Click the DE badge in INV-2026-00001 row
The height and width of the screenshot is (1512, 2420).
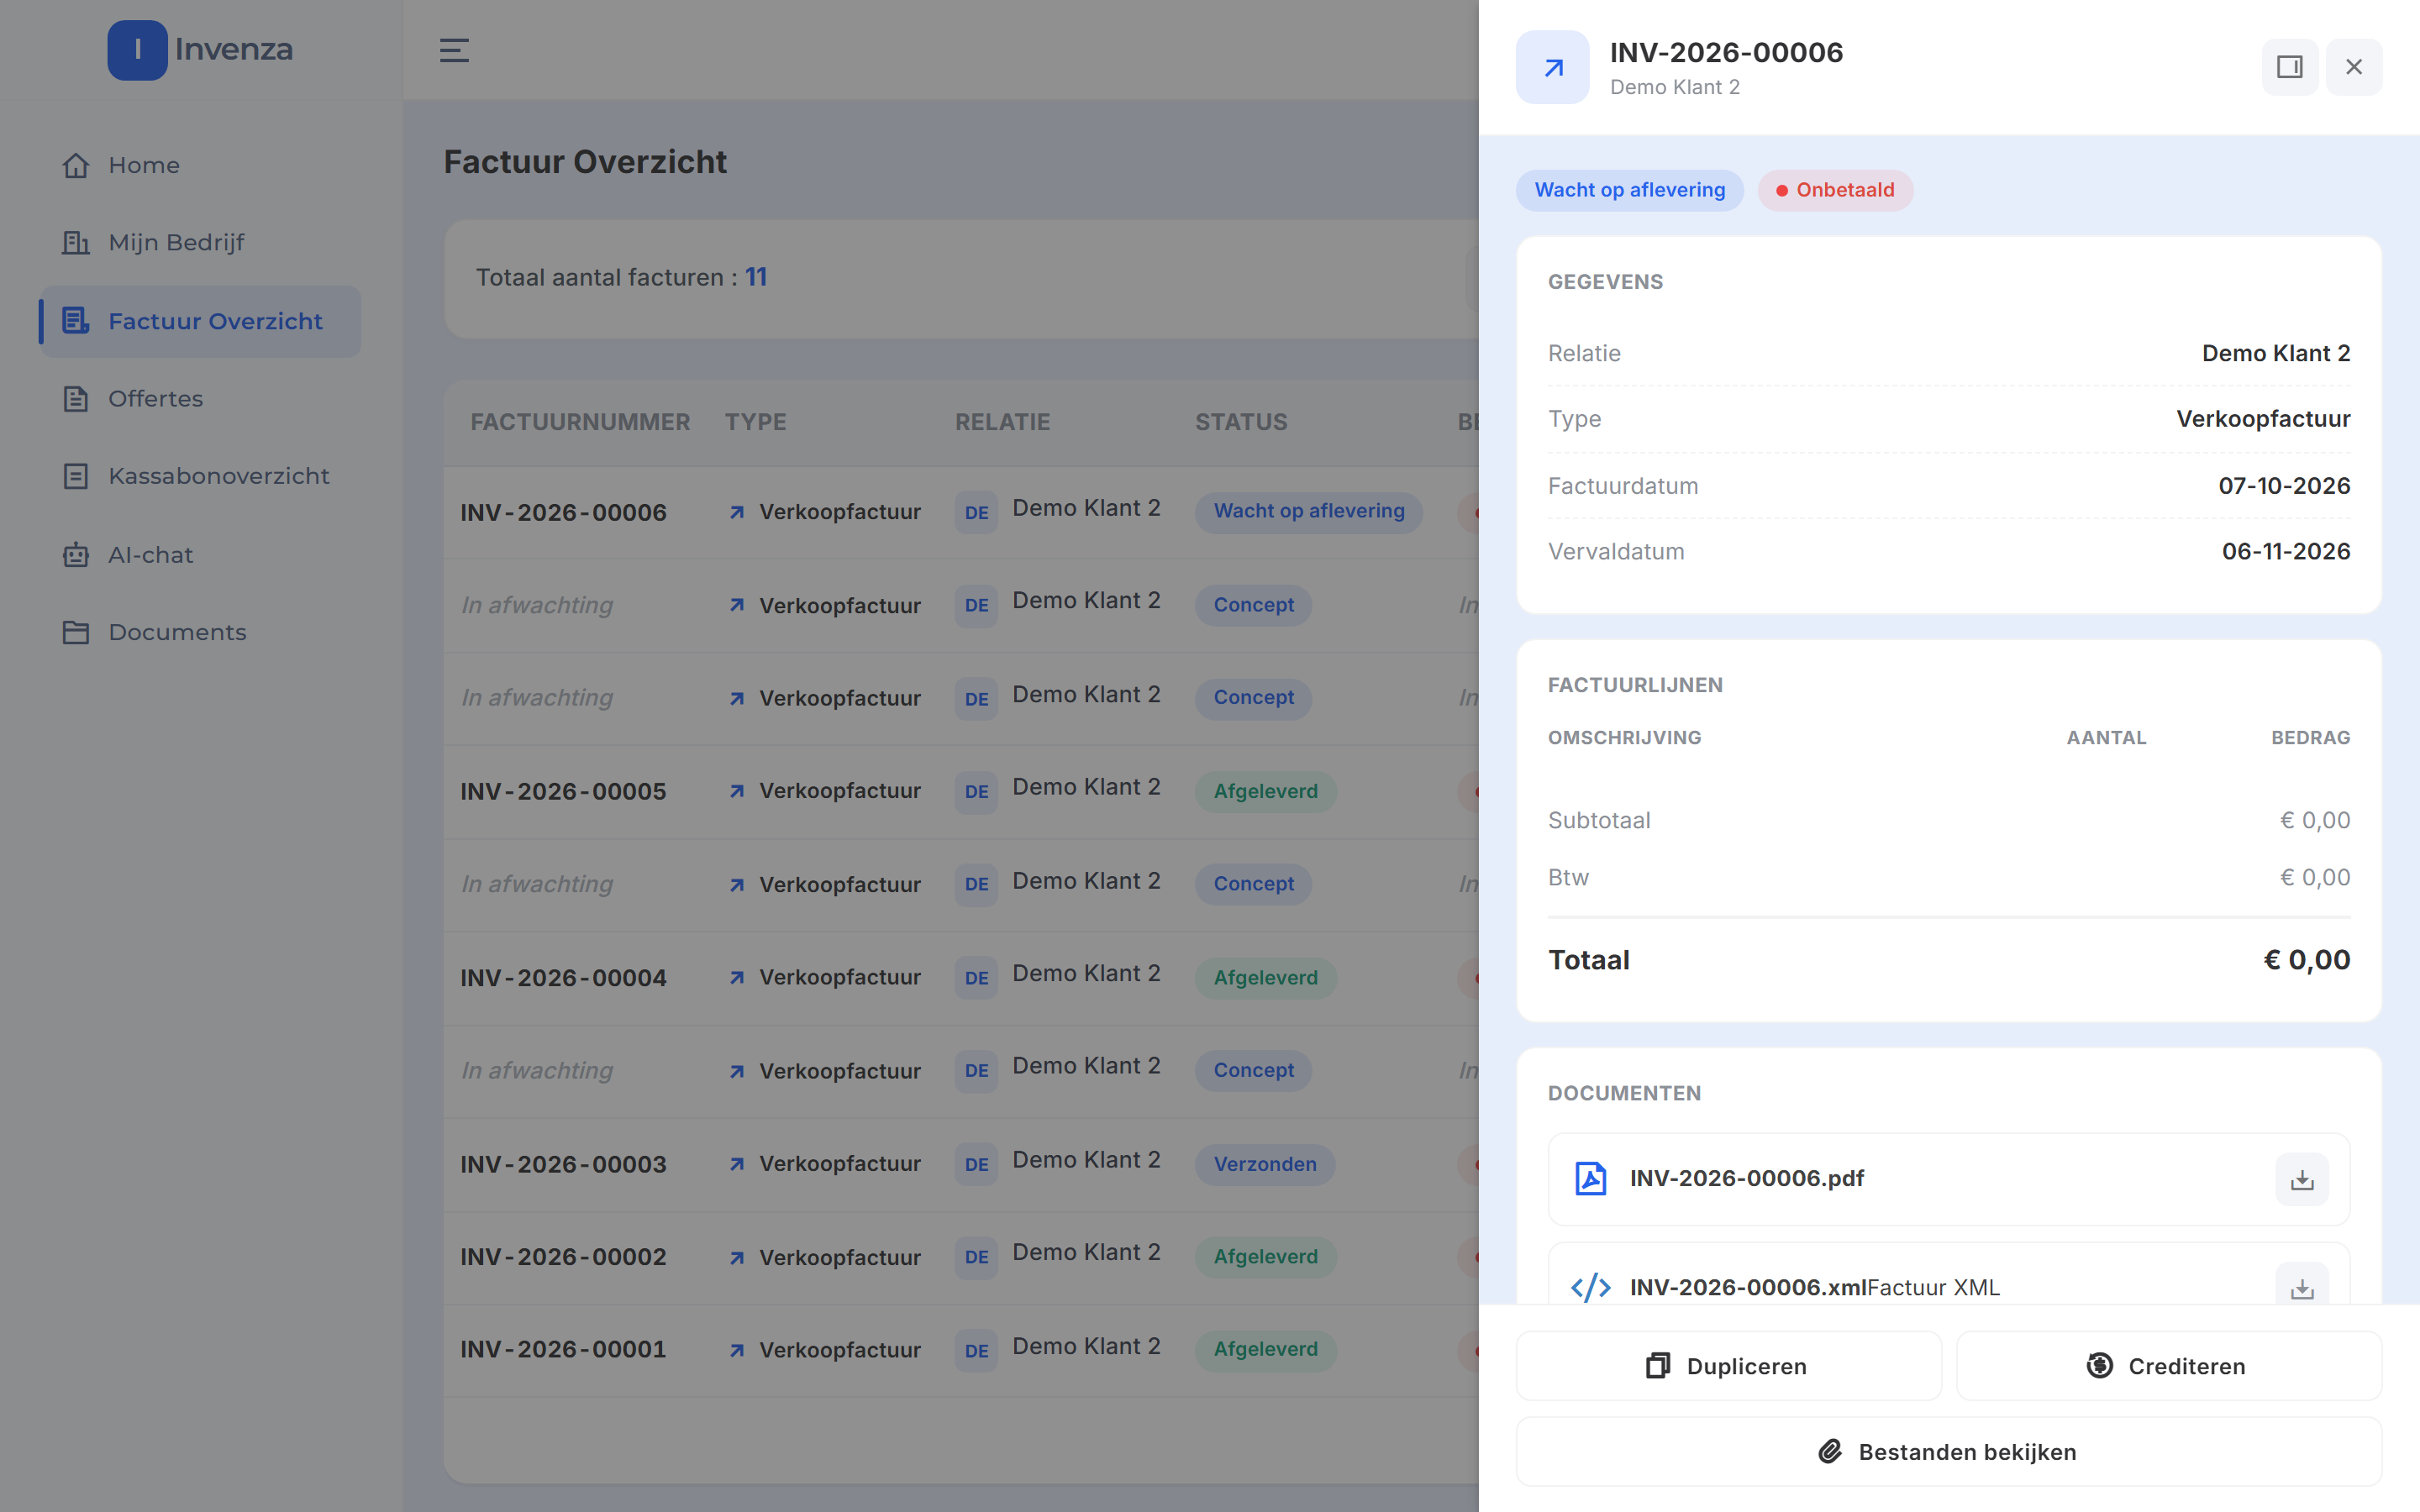click(x=976, y=1351)
